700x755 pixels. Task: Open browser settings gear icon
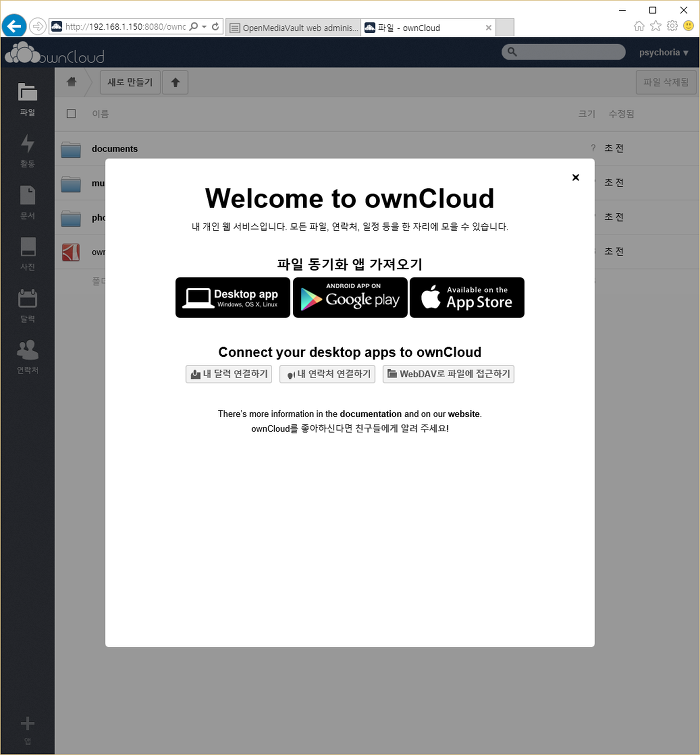(x=672, y=26)
